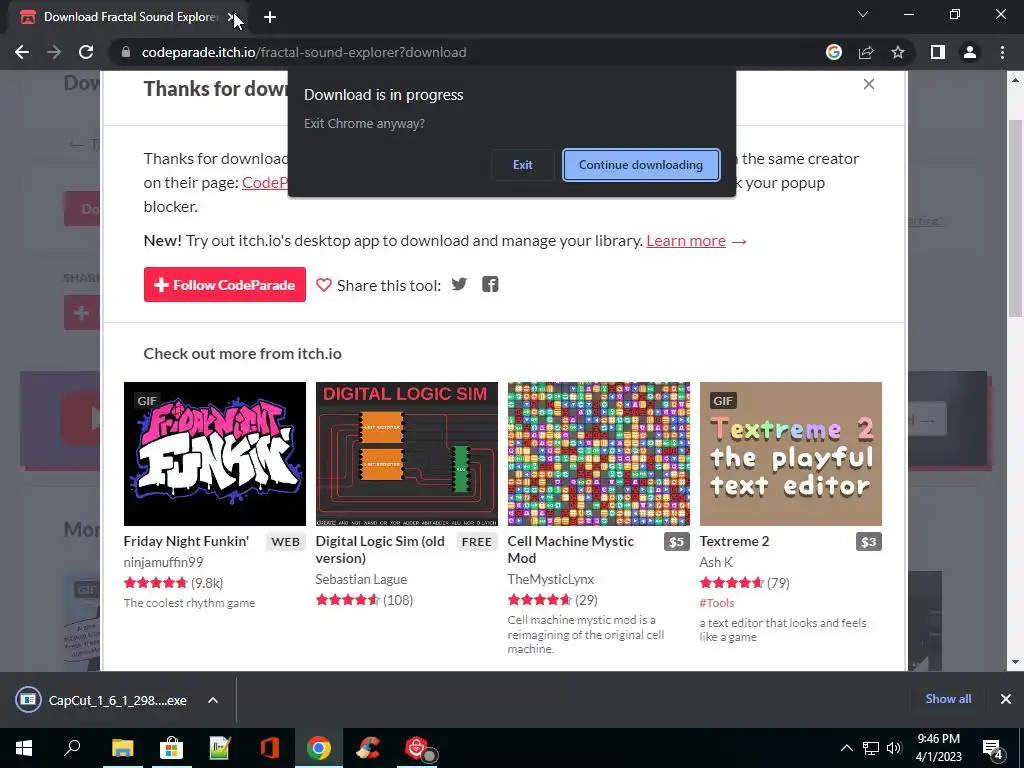Show hidden system tray icons

[x=846, y=748]
